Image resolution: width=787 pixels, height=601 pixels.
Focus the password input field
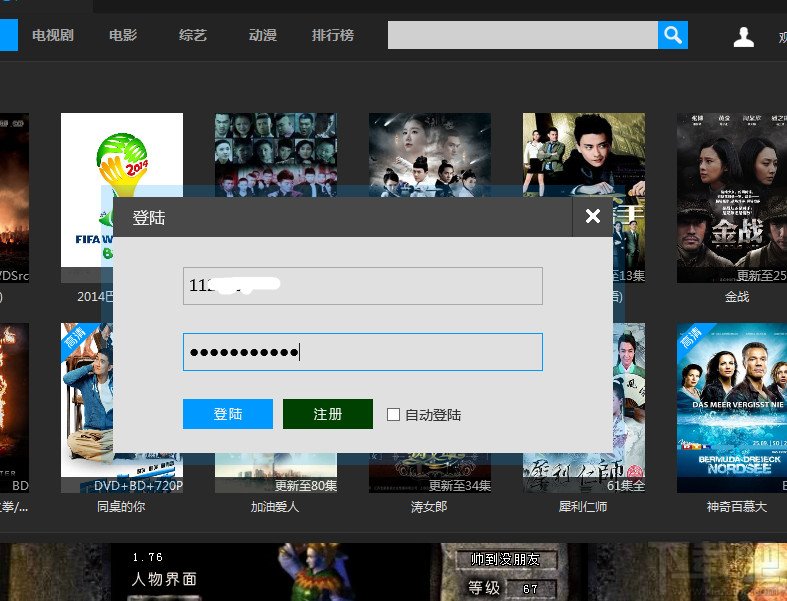coord(362,352)
